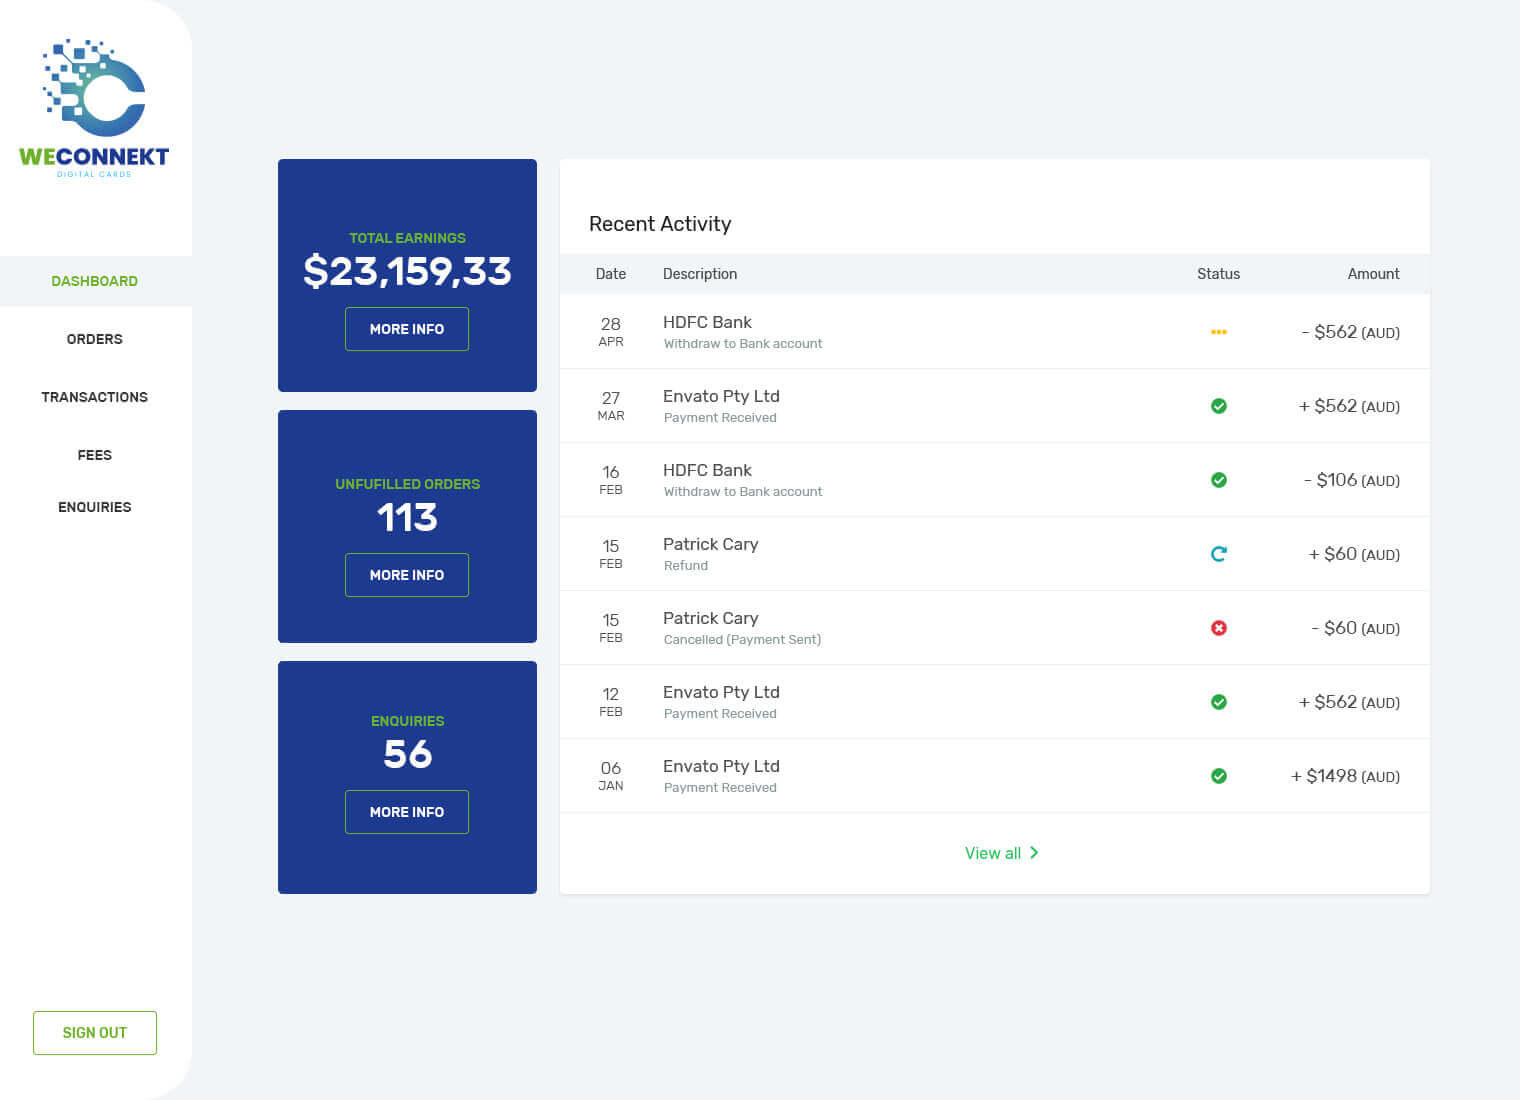Viewport: 1520px width, 1100px height.
Task: Select the HDFC Bank entry dated 28 Apr
Action: tap(995, 332)
